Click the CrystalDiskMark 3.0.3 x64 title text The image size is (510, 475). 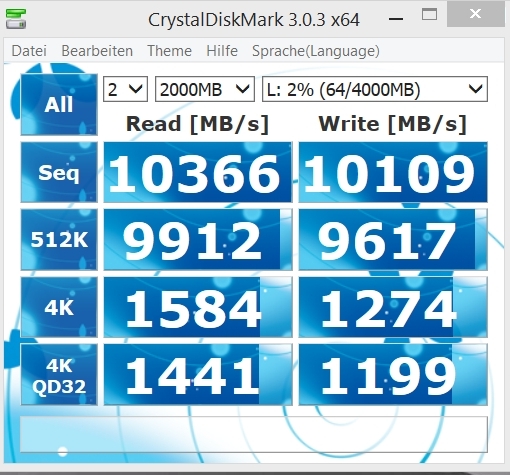(254, 20)
